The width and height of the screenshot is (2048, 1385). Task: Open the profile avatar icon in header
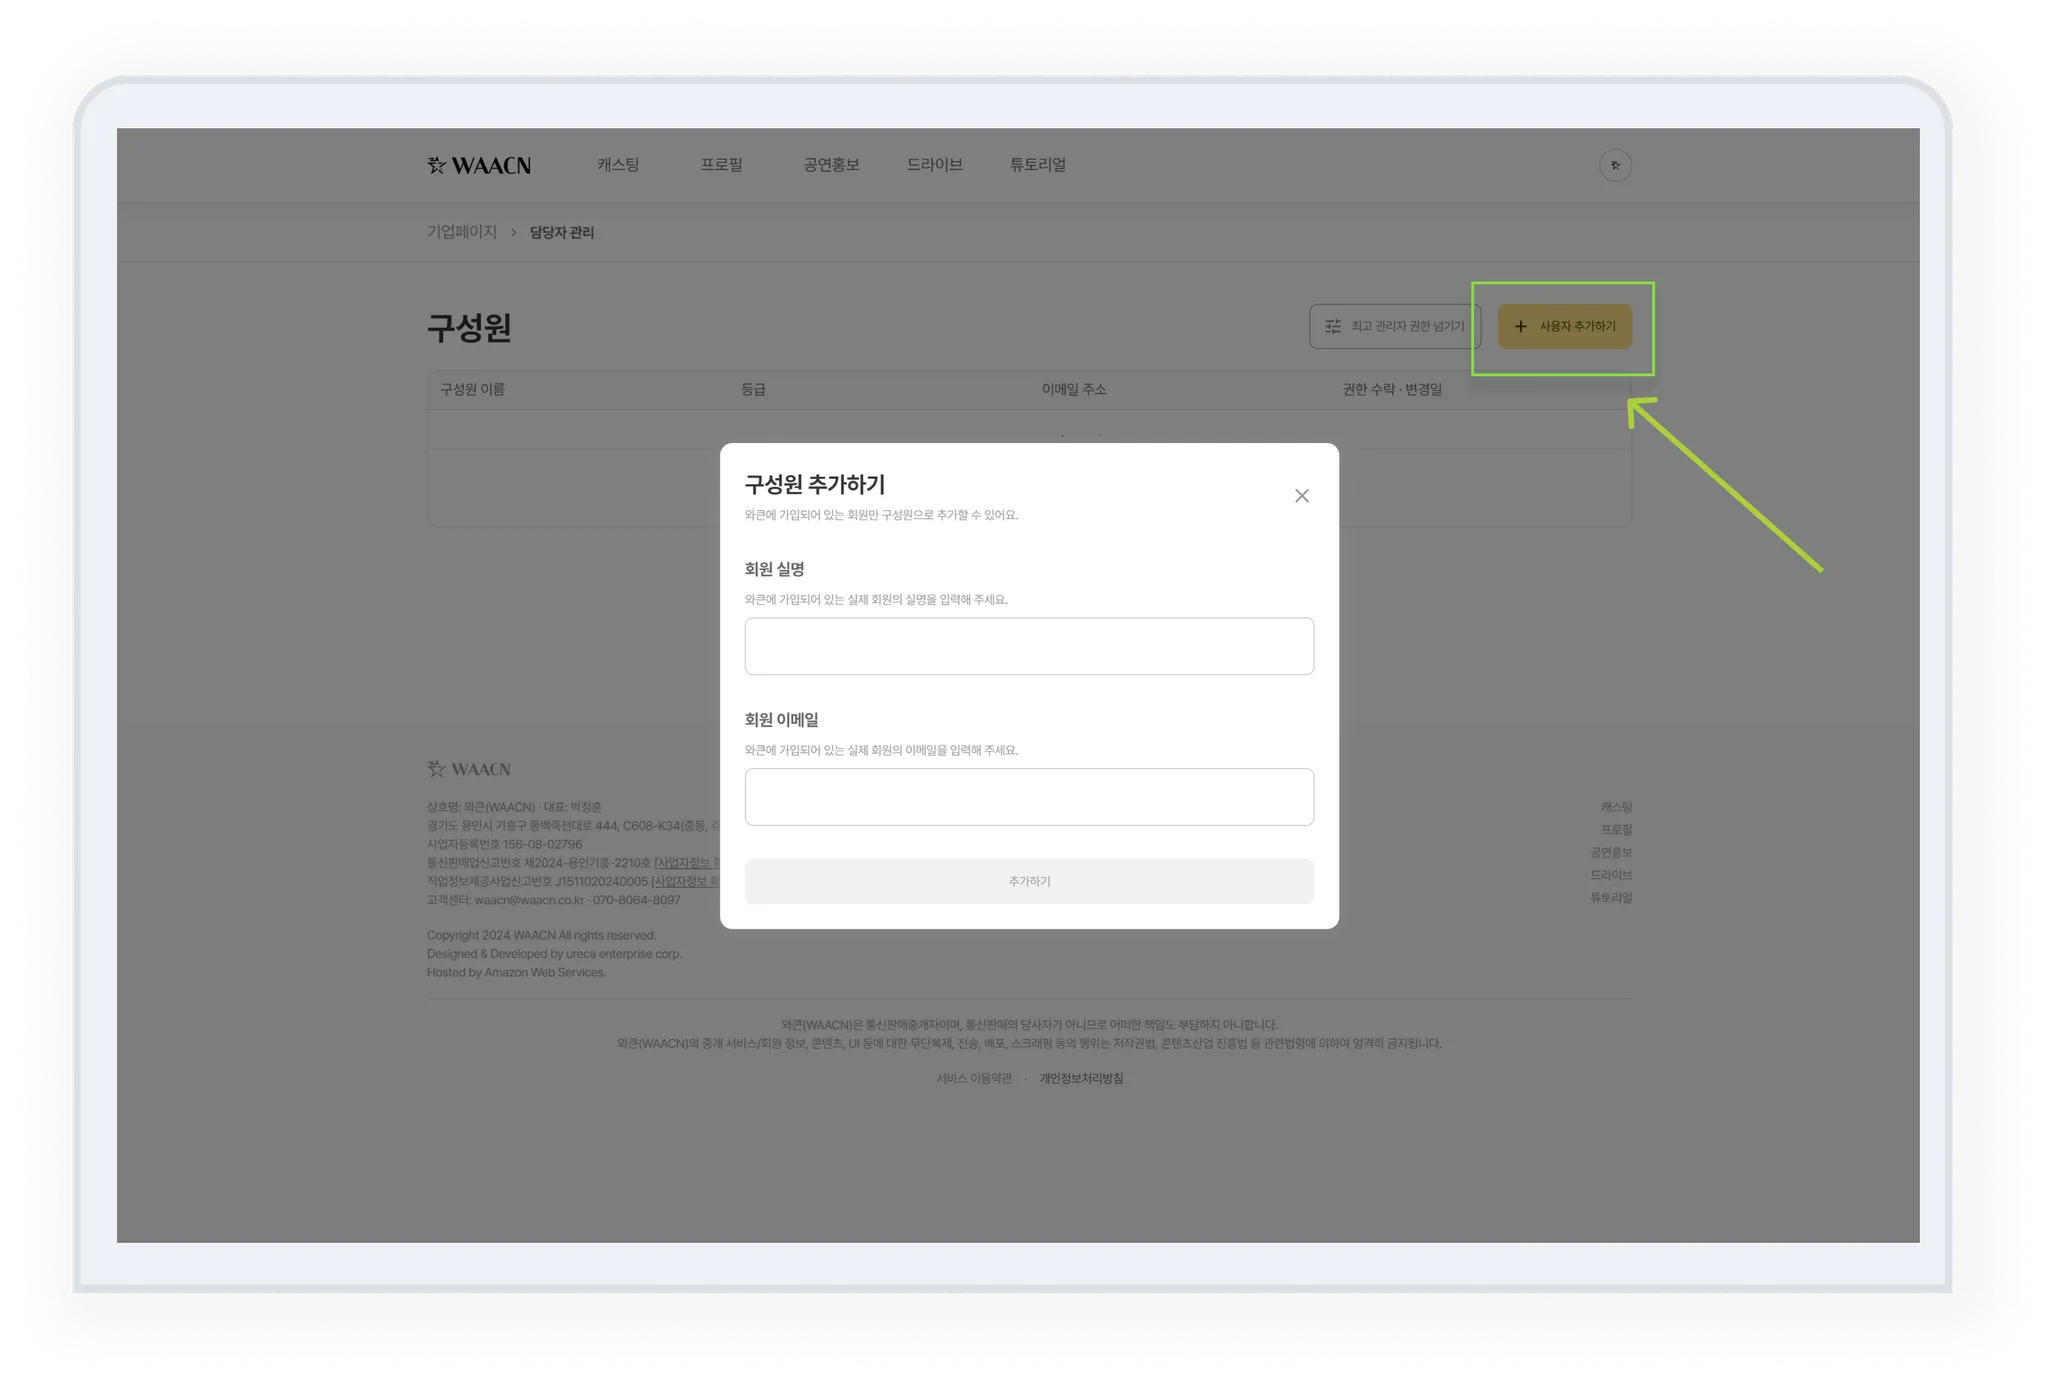[x=1615, y=165]
